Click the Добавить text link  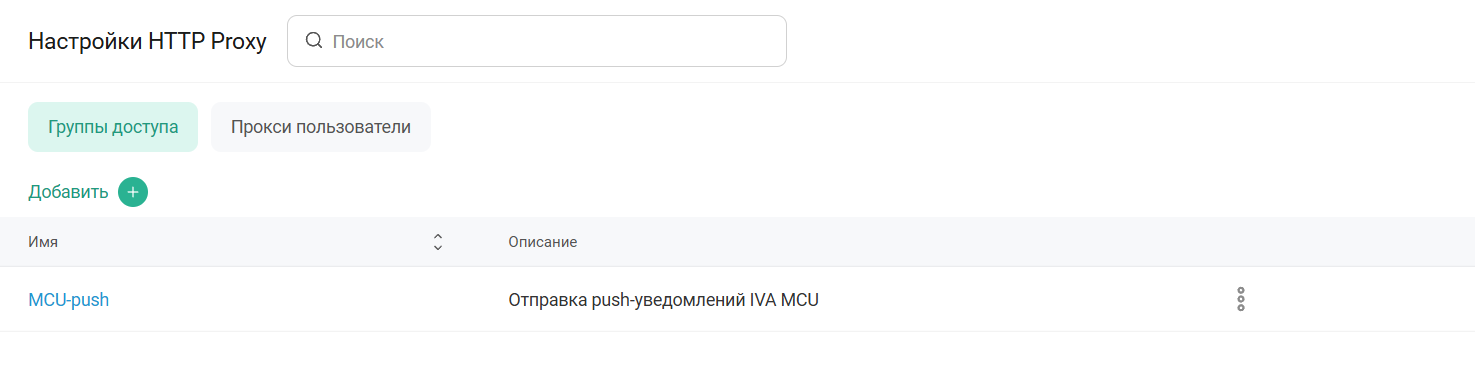(x=68, y=192)
